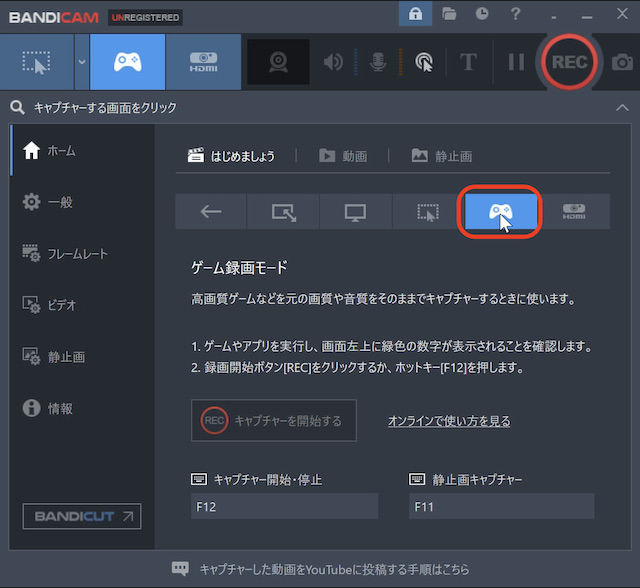Select rectangle area mode icon in panel
This screenshot has width=640, height=588.
(428, 211)
